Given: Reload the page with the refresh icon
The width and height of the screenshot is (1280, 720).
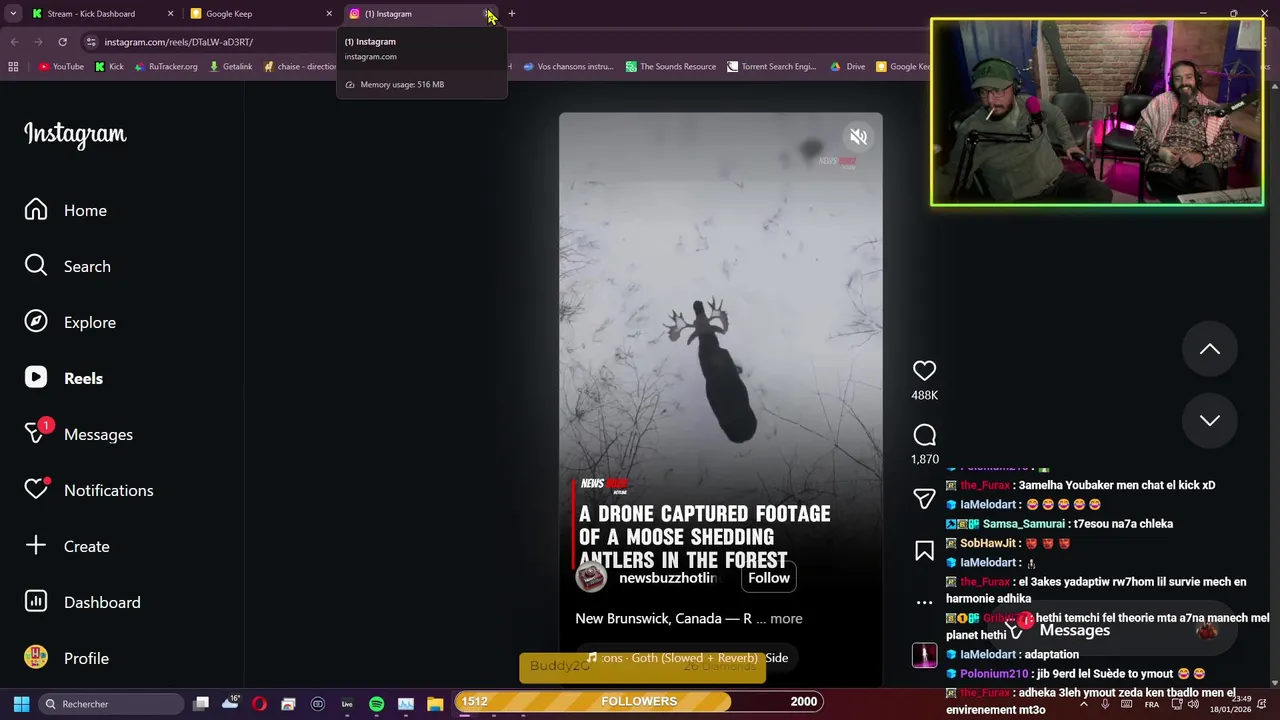Looking at the screenshot, I should click(62, 42).
